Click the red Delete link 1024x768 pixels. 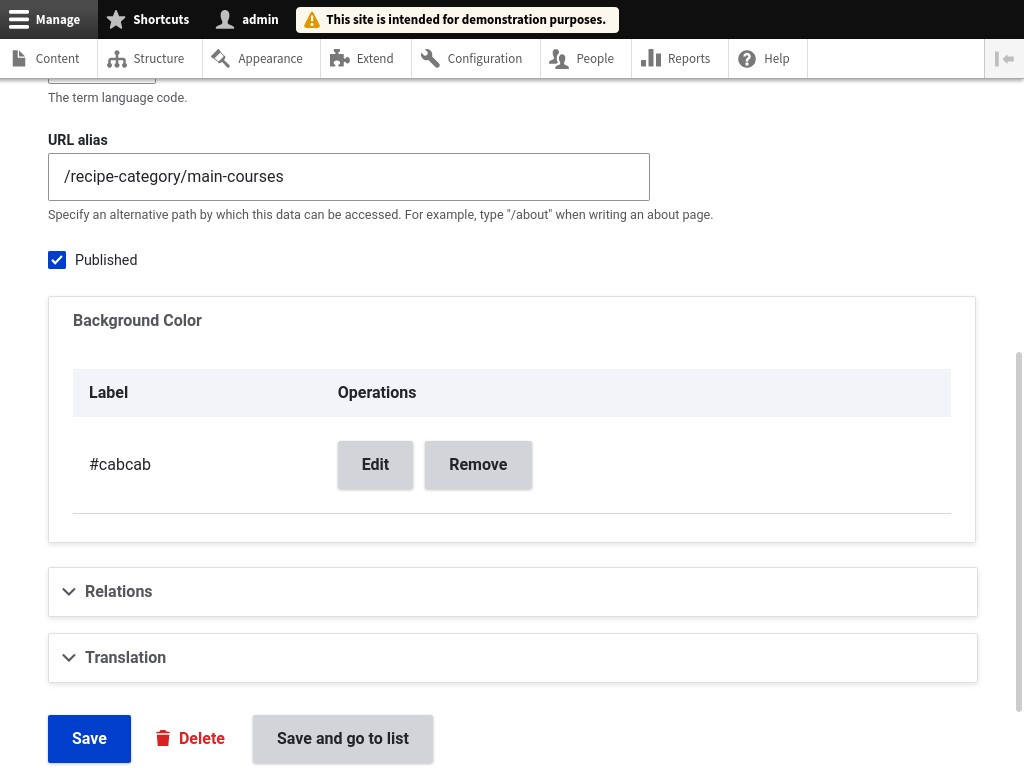(x=190, y=739)
